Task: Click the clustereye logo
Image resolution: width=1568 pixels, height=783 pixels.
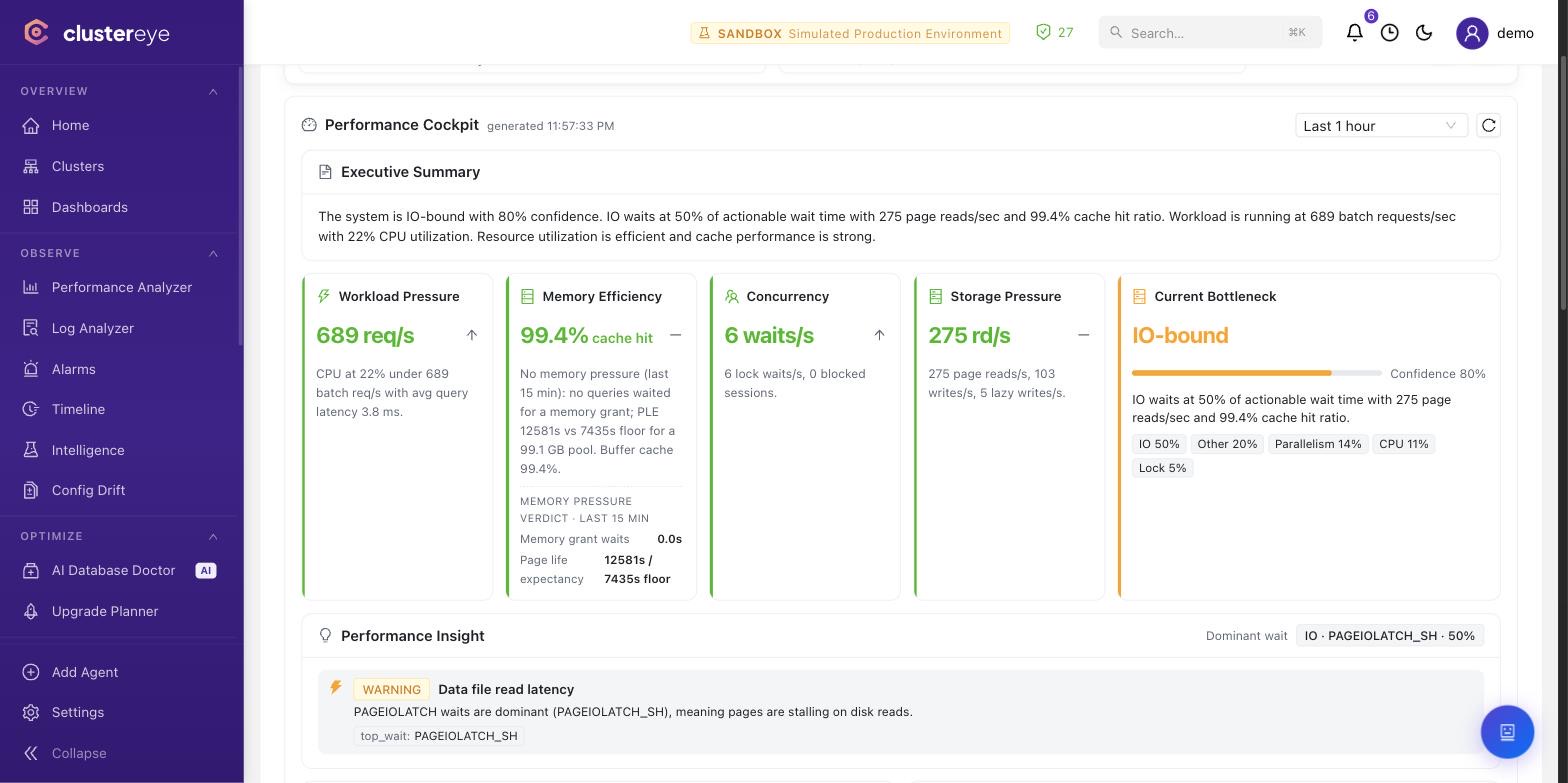Action: coord(97,33)
